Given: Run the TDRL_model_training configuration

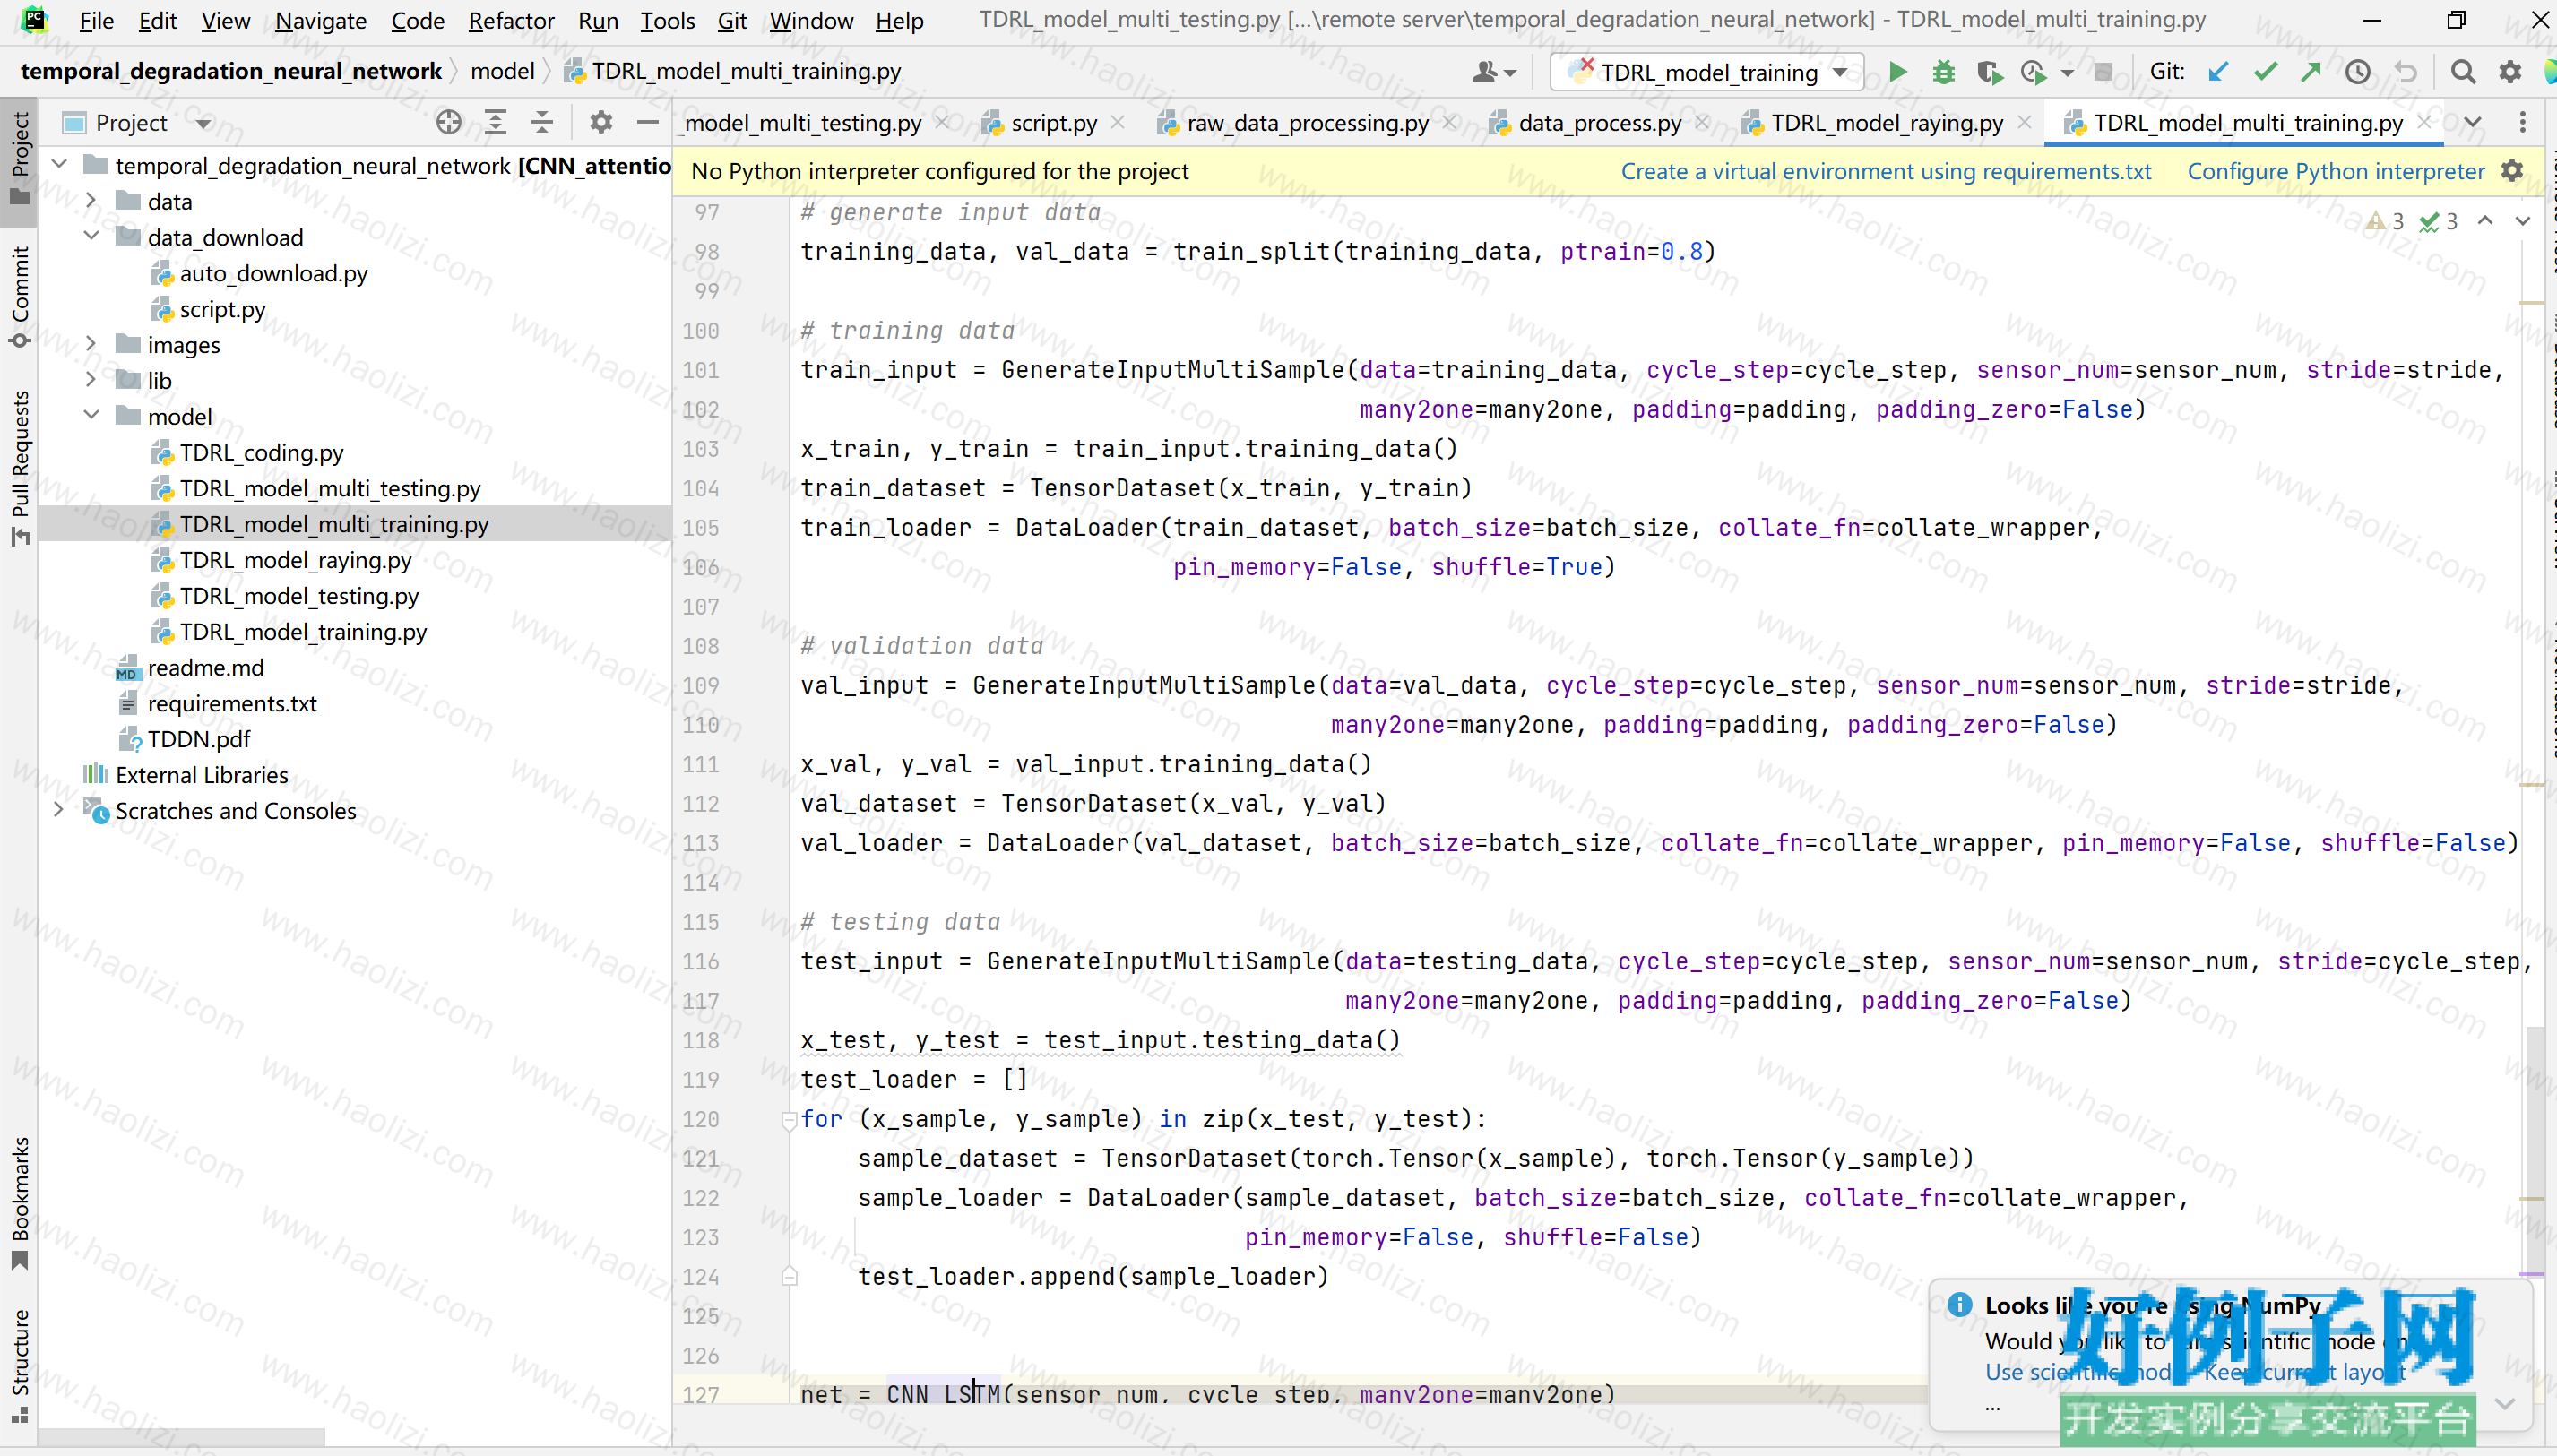Looking at the screenshot, I should tap(1897, 72).
